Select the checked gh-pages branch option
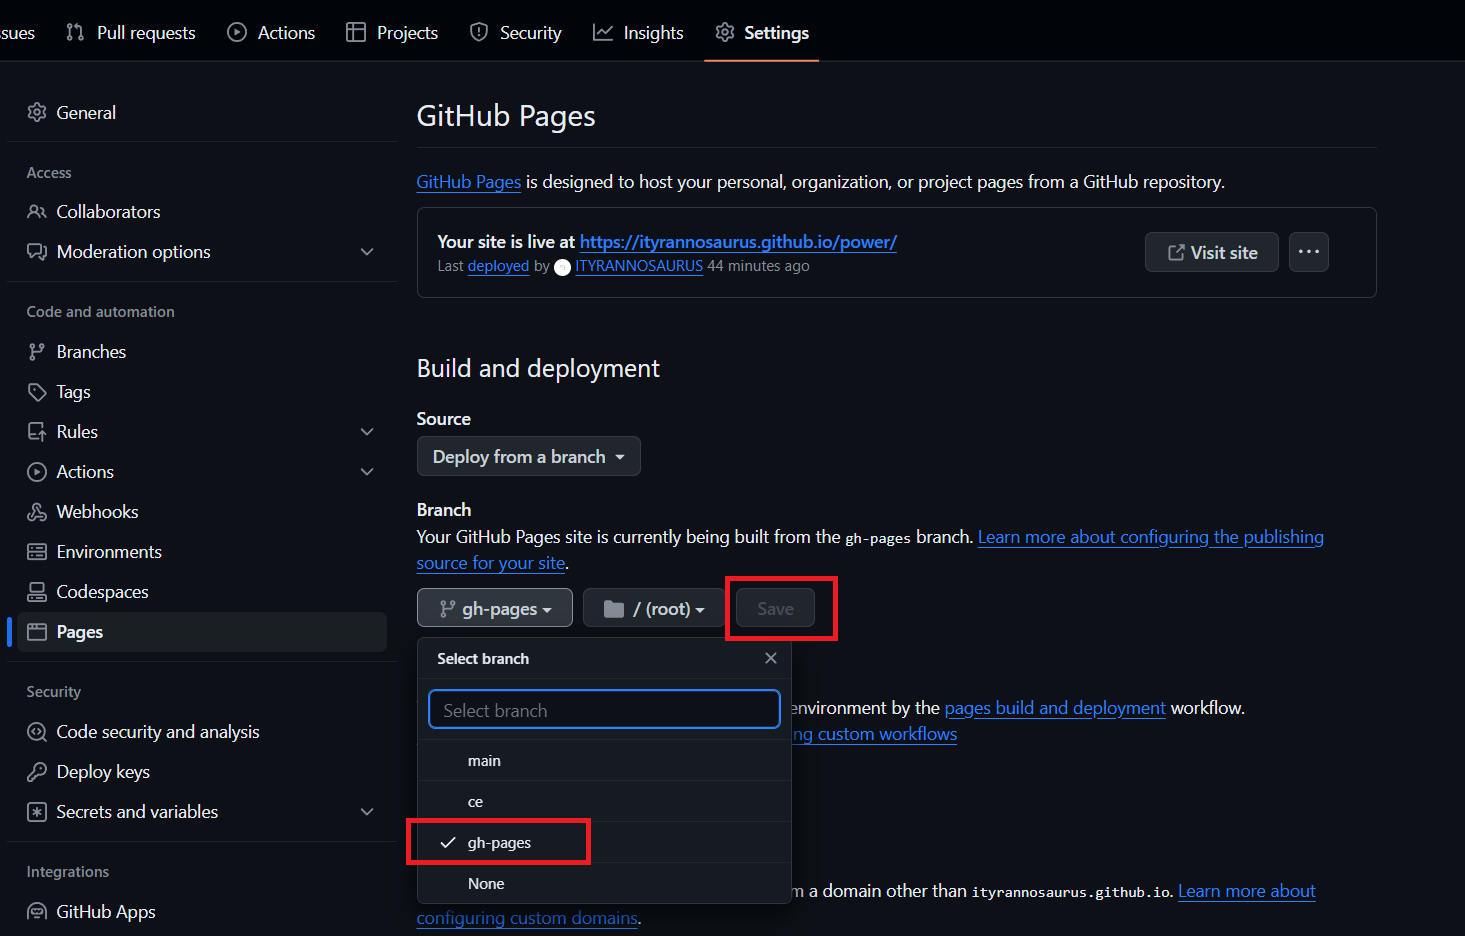The image size is (1465, 936). click(604, 843)
